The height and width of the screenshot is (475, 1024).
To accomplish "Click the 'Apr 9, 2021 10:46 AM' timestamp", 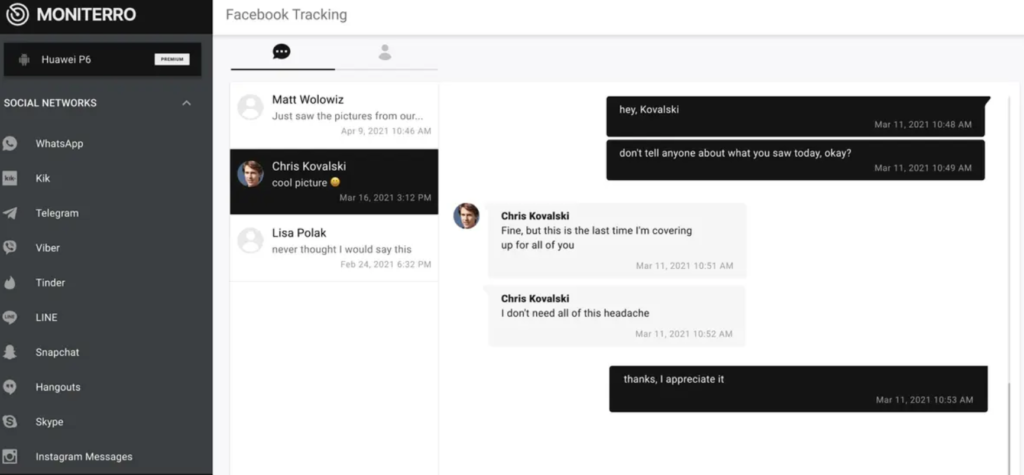I will point(386,131).
